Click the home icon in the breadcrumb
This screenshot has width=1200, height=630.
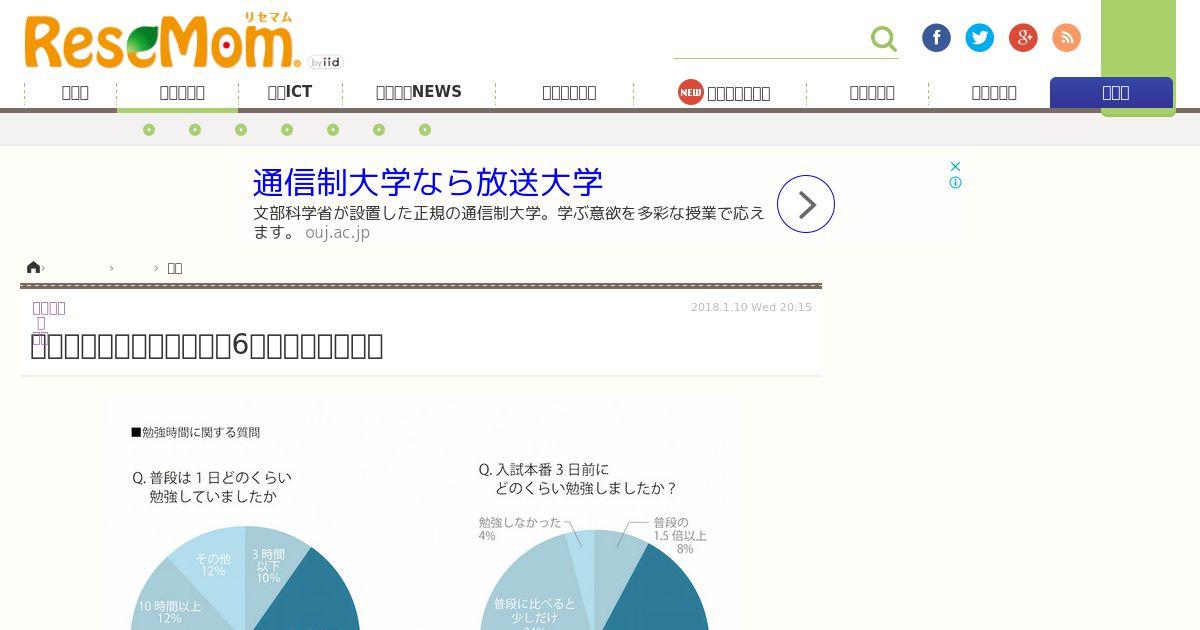tap(33, 267)
